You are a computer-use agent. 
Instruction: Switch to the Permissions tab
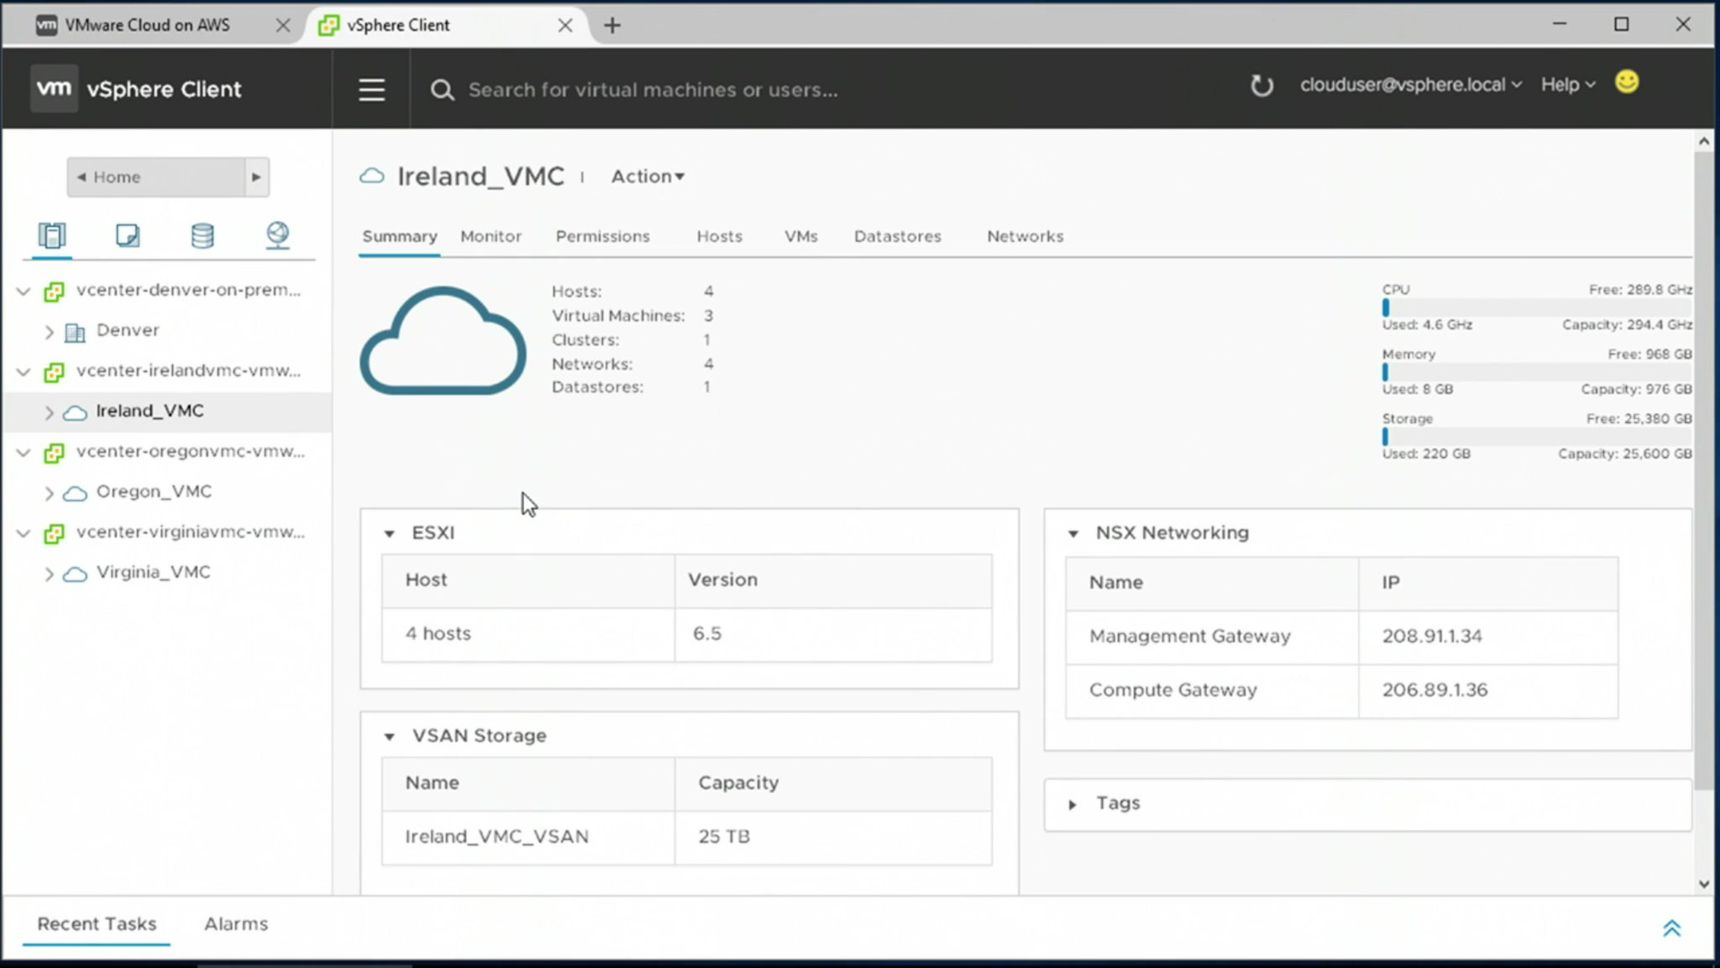point(603,236)
